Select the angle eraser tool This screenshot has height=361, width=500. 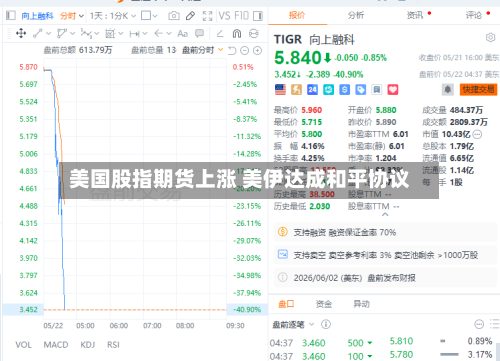tap(220, 33)
